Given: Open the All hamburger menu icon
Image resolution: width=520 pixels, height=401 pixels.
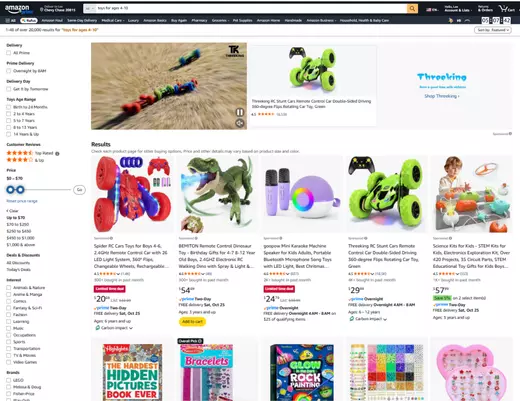Looking at the screenshot, I should (11, 20).
